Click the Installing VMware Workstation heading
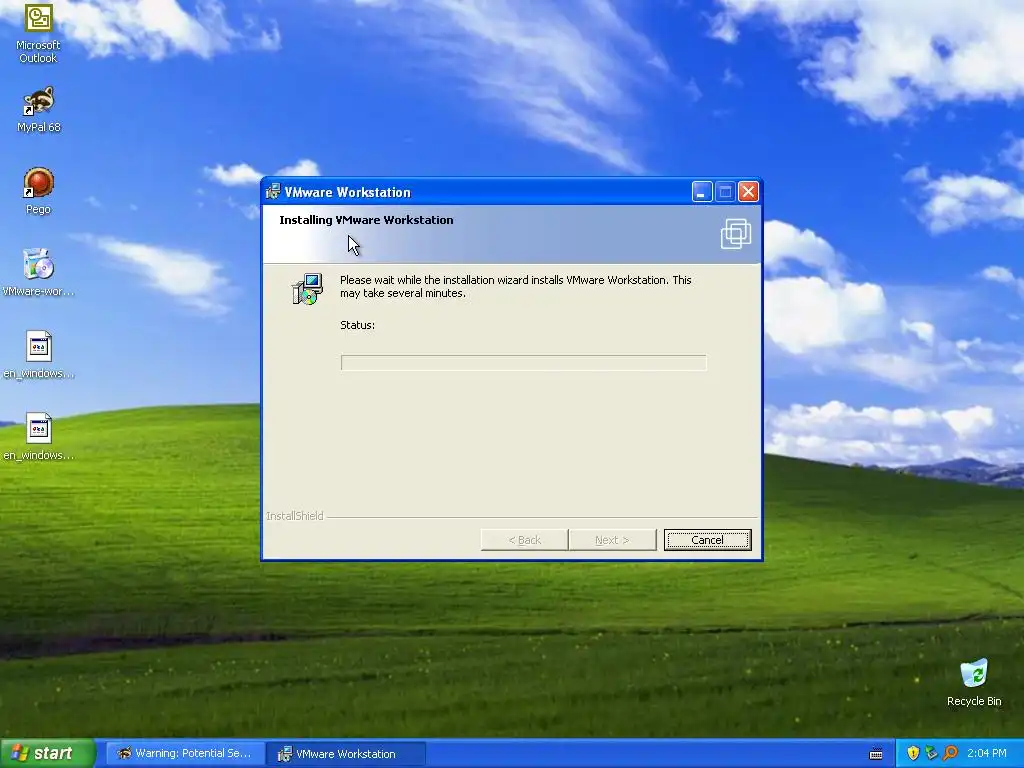 click(366, 220)
